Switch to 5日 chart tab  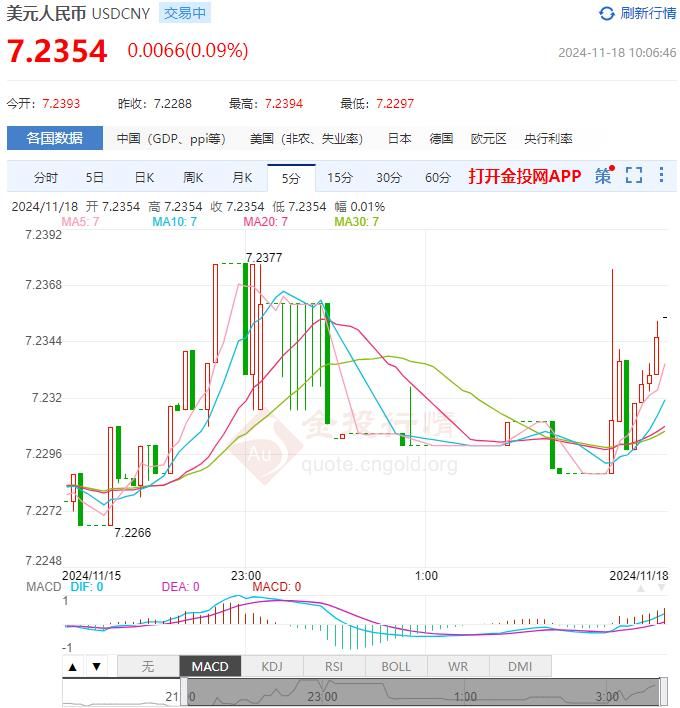click(x=95, y=177)
